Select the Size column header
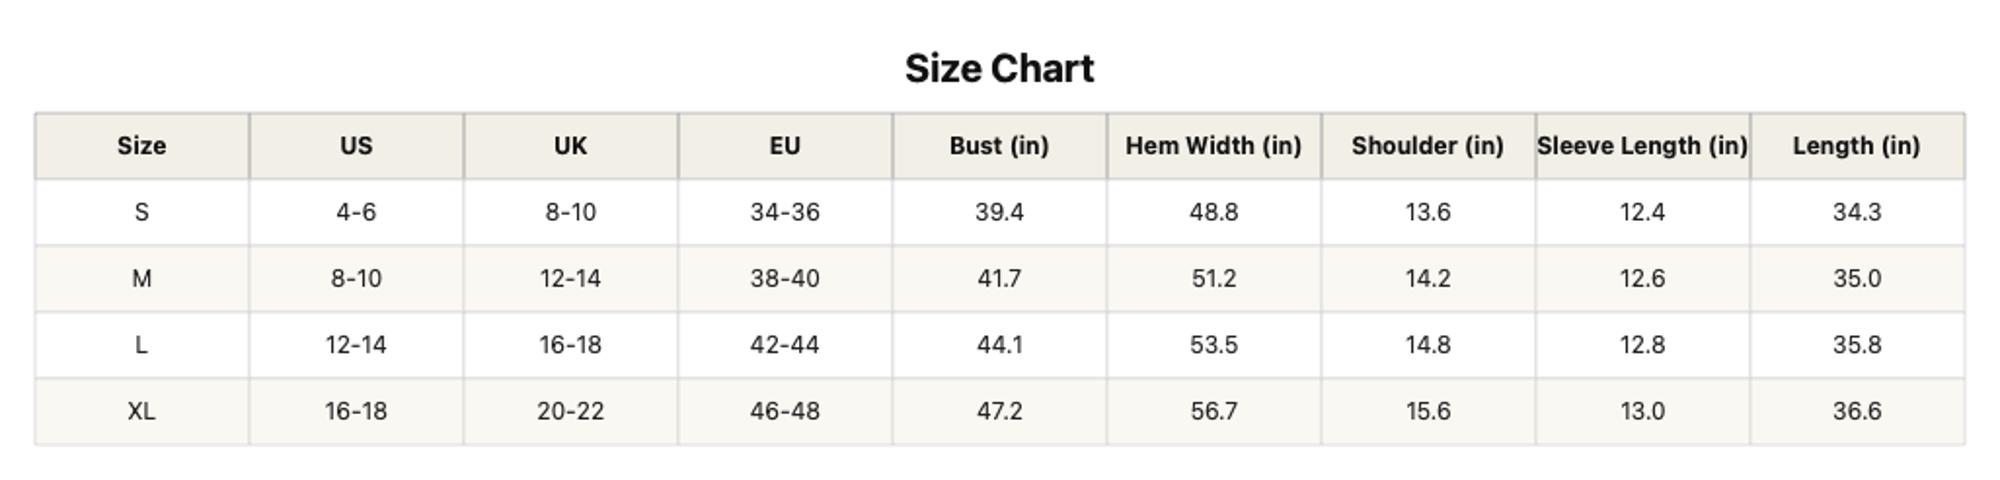 tap(142, 146)
